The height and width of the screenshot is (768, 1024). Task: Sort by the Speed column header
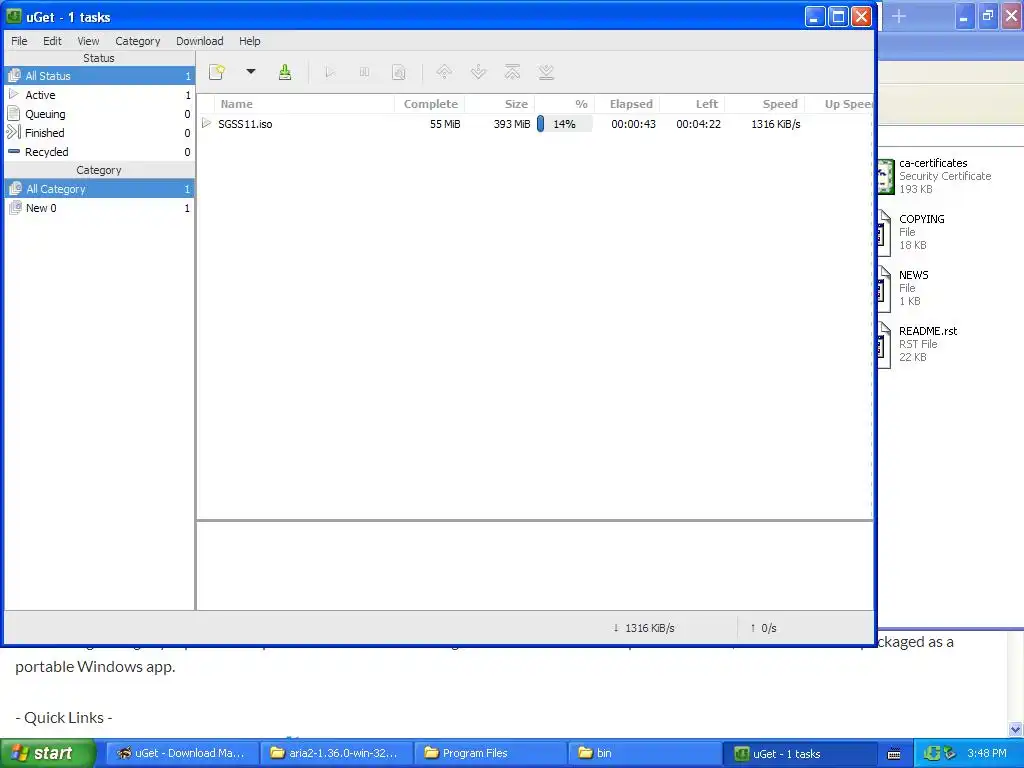[765, 104]
